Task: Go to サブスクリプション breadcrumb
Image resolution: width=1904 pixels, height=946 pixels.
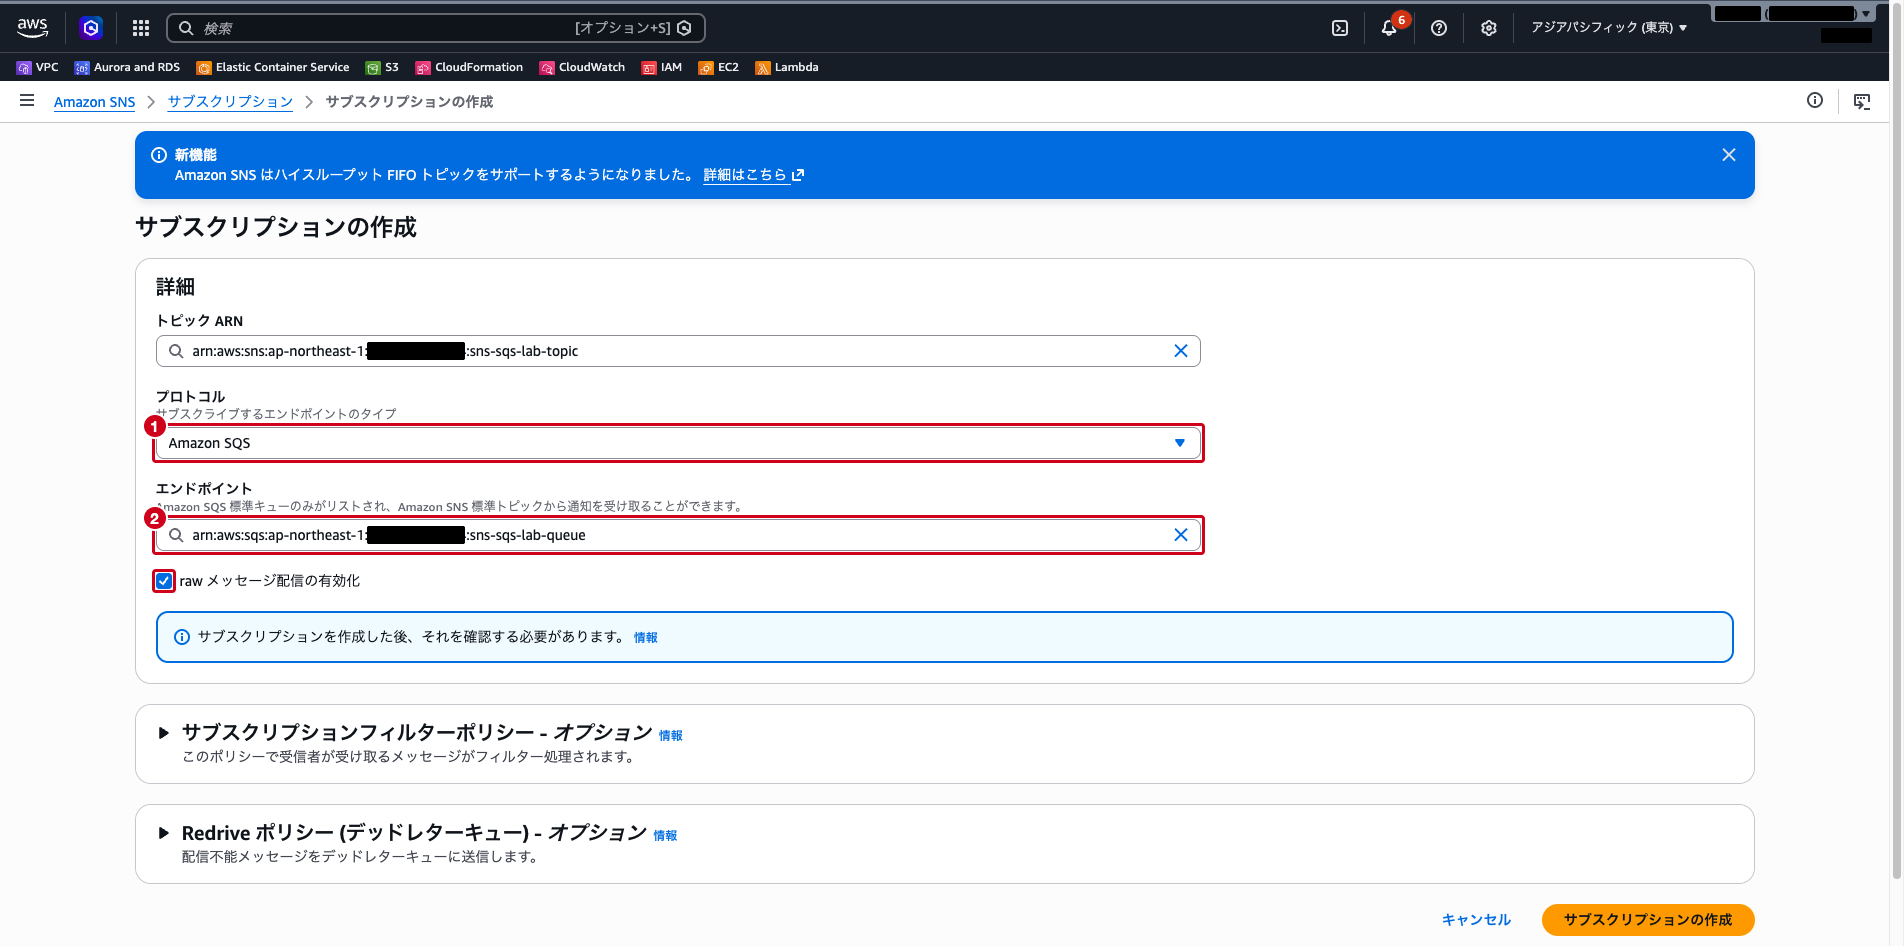Action: (x=230, y=102)
